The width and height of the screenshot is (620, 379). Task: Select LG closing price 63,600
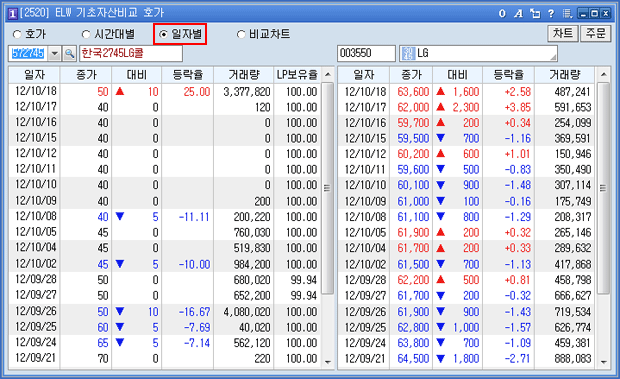click(411, 92)
